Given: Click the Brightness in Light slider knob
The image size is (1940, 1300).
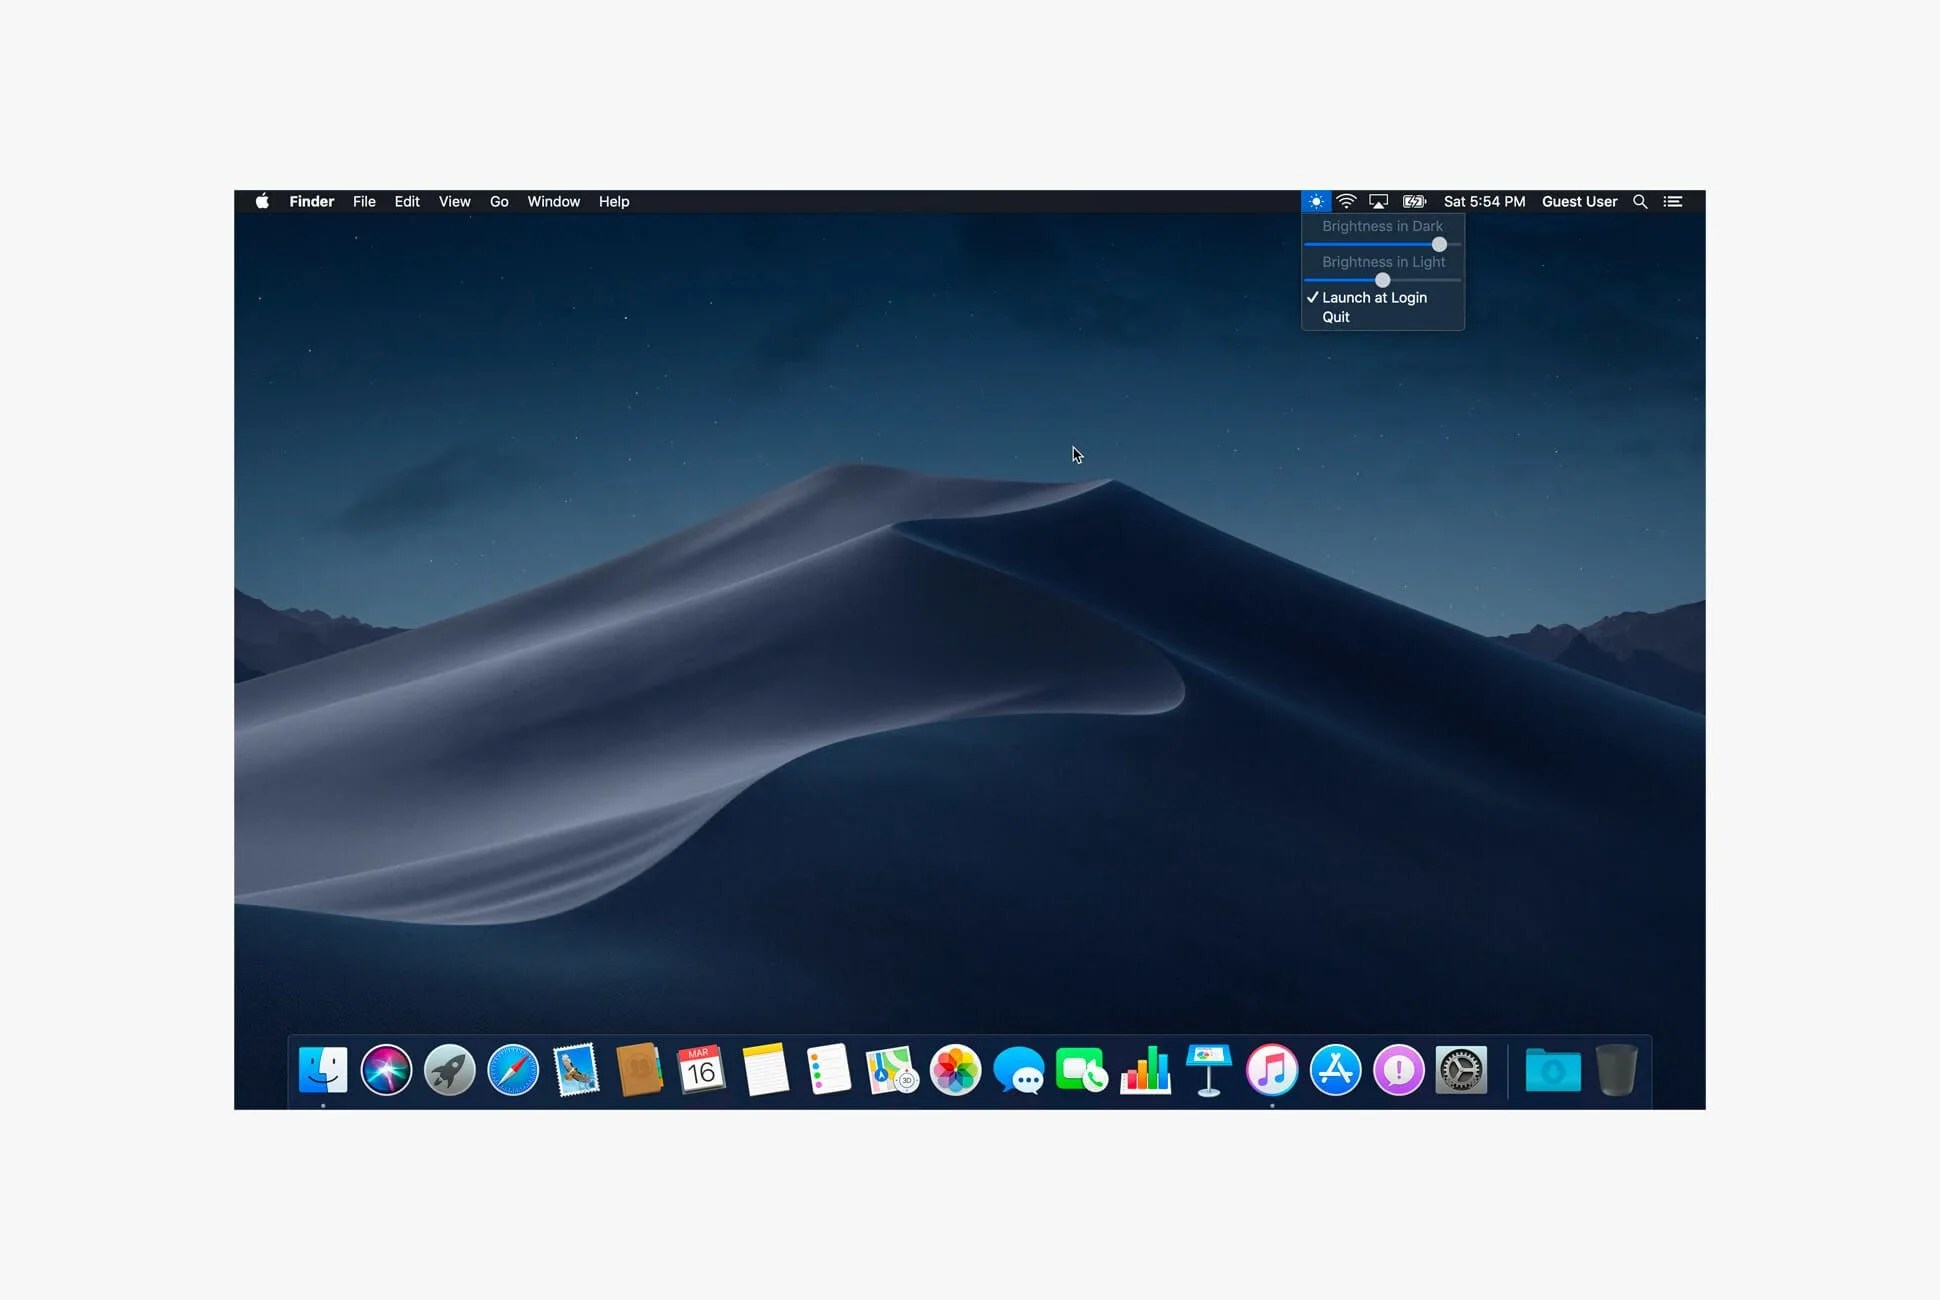Looking at the screenshot, I should coord(1382,280).
